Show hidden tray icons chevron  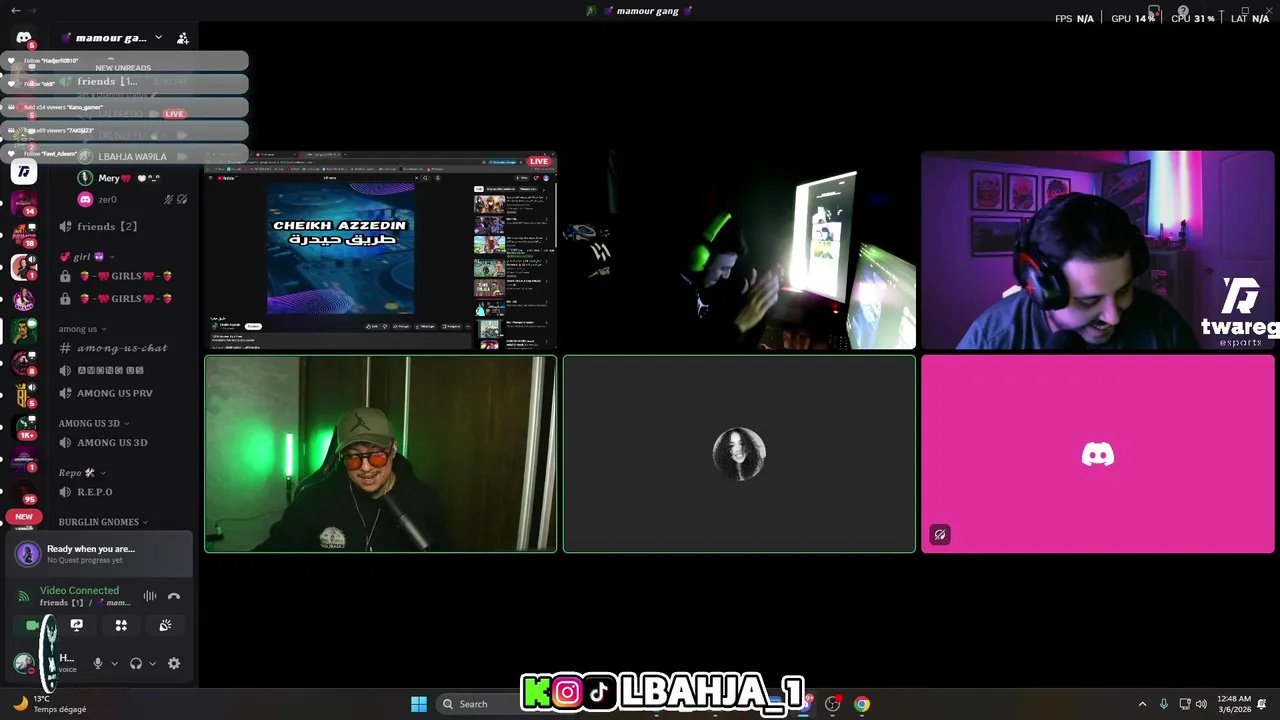(1142, 704)
